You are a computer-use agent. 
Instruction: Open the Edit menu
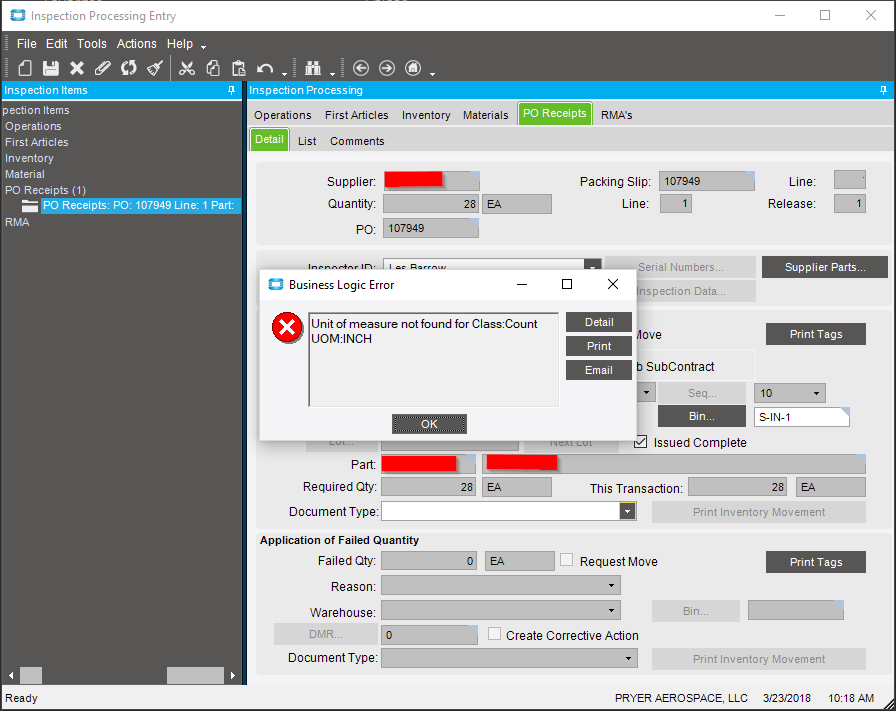click(57, 44)
